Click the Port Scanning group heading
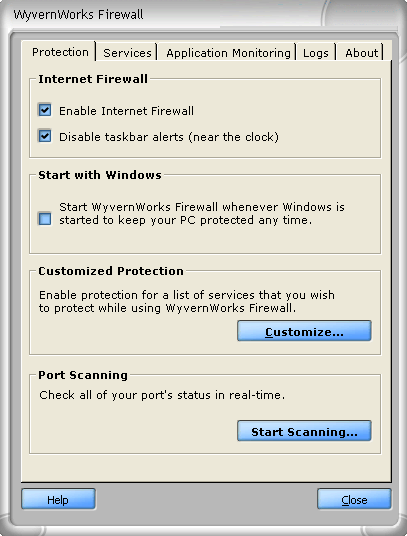The width and height of the screenshot is (407, 536). tap(83, 375)
